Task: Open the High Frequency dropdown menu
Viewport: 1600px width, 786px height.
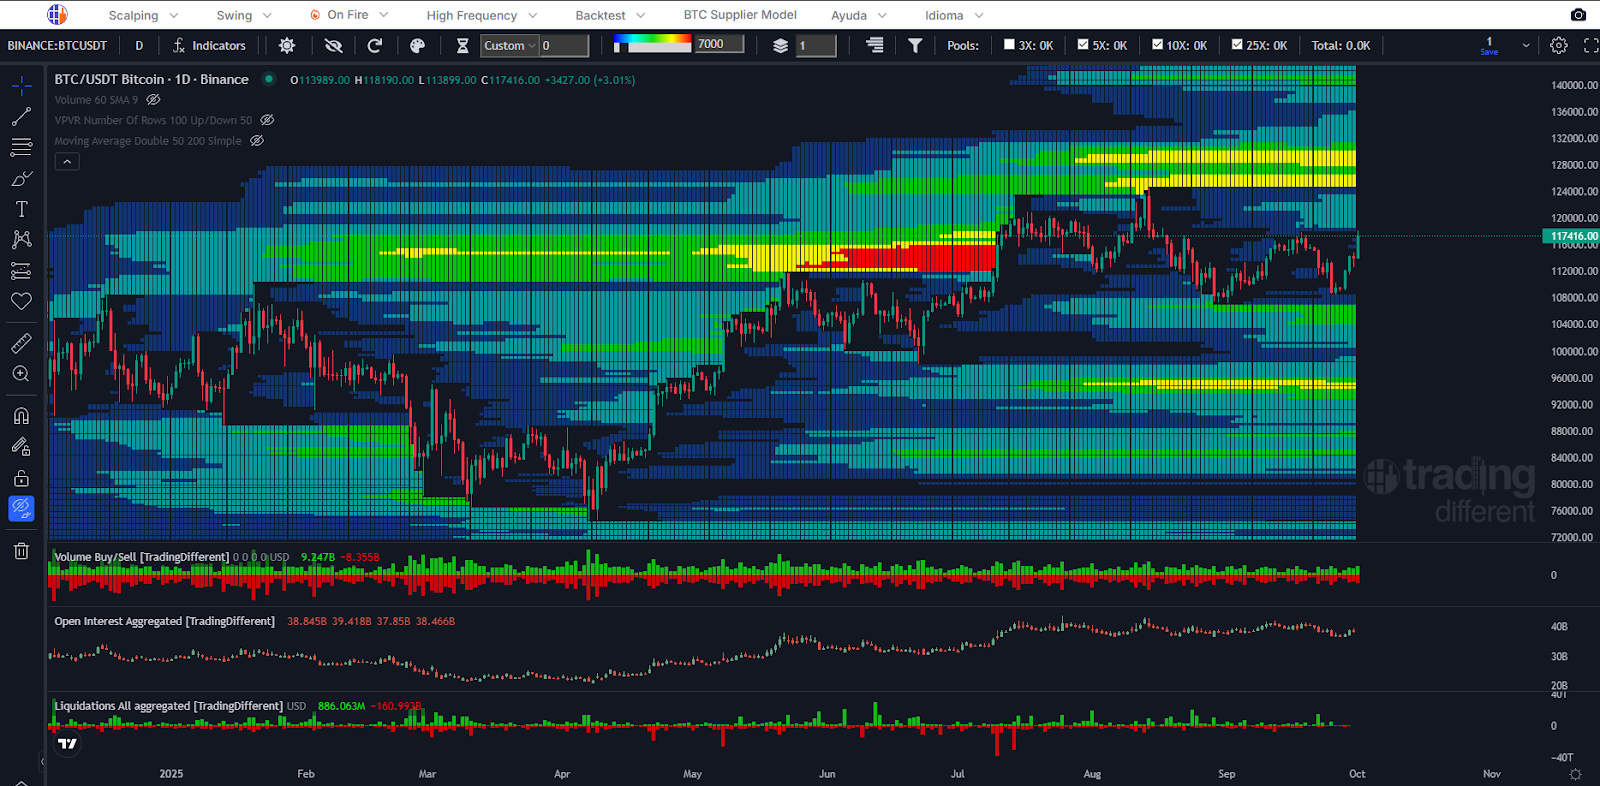Action: click(x=482, y=15)
